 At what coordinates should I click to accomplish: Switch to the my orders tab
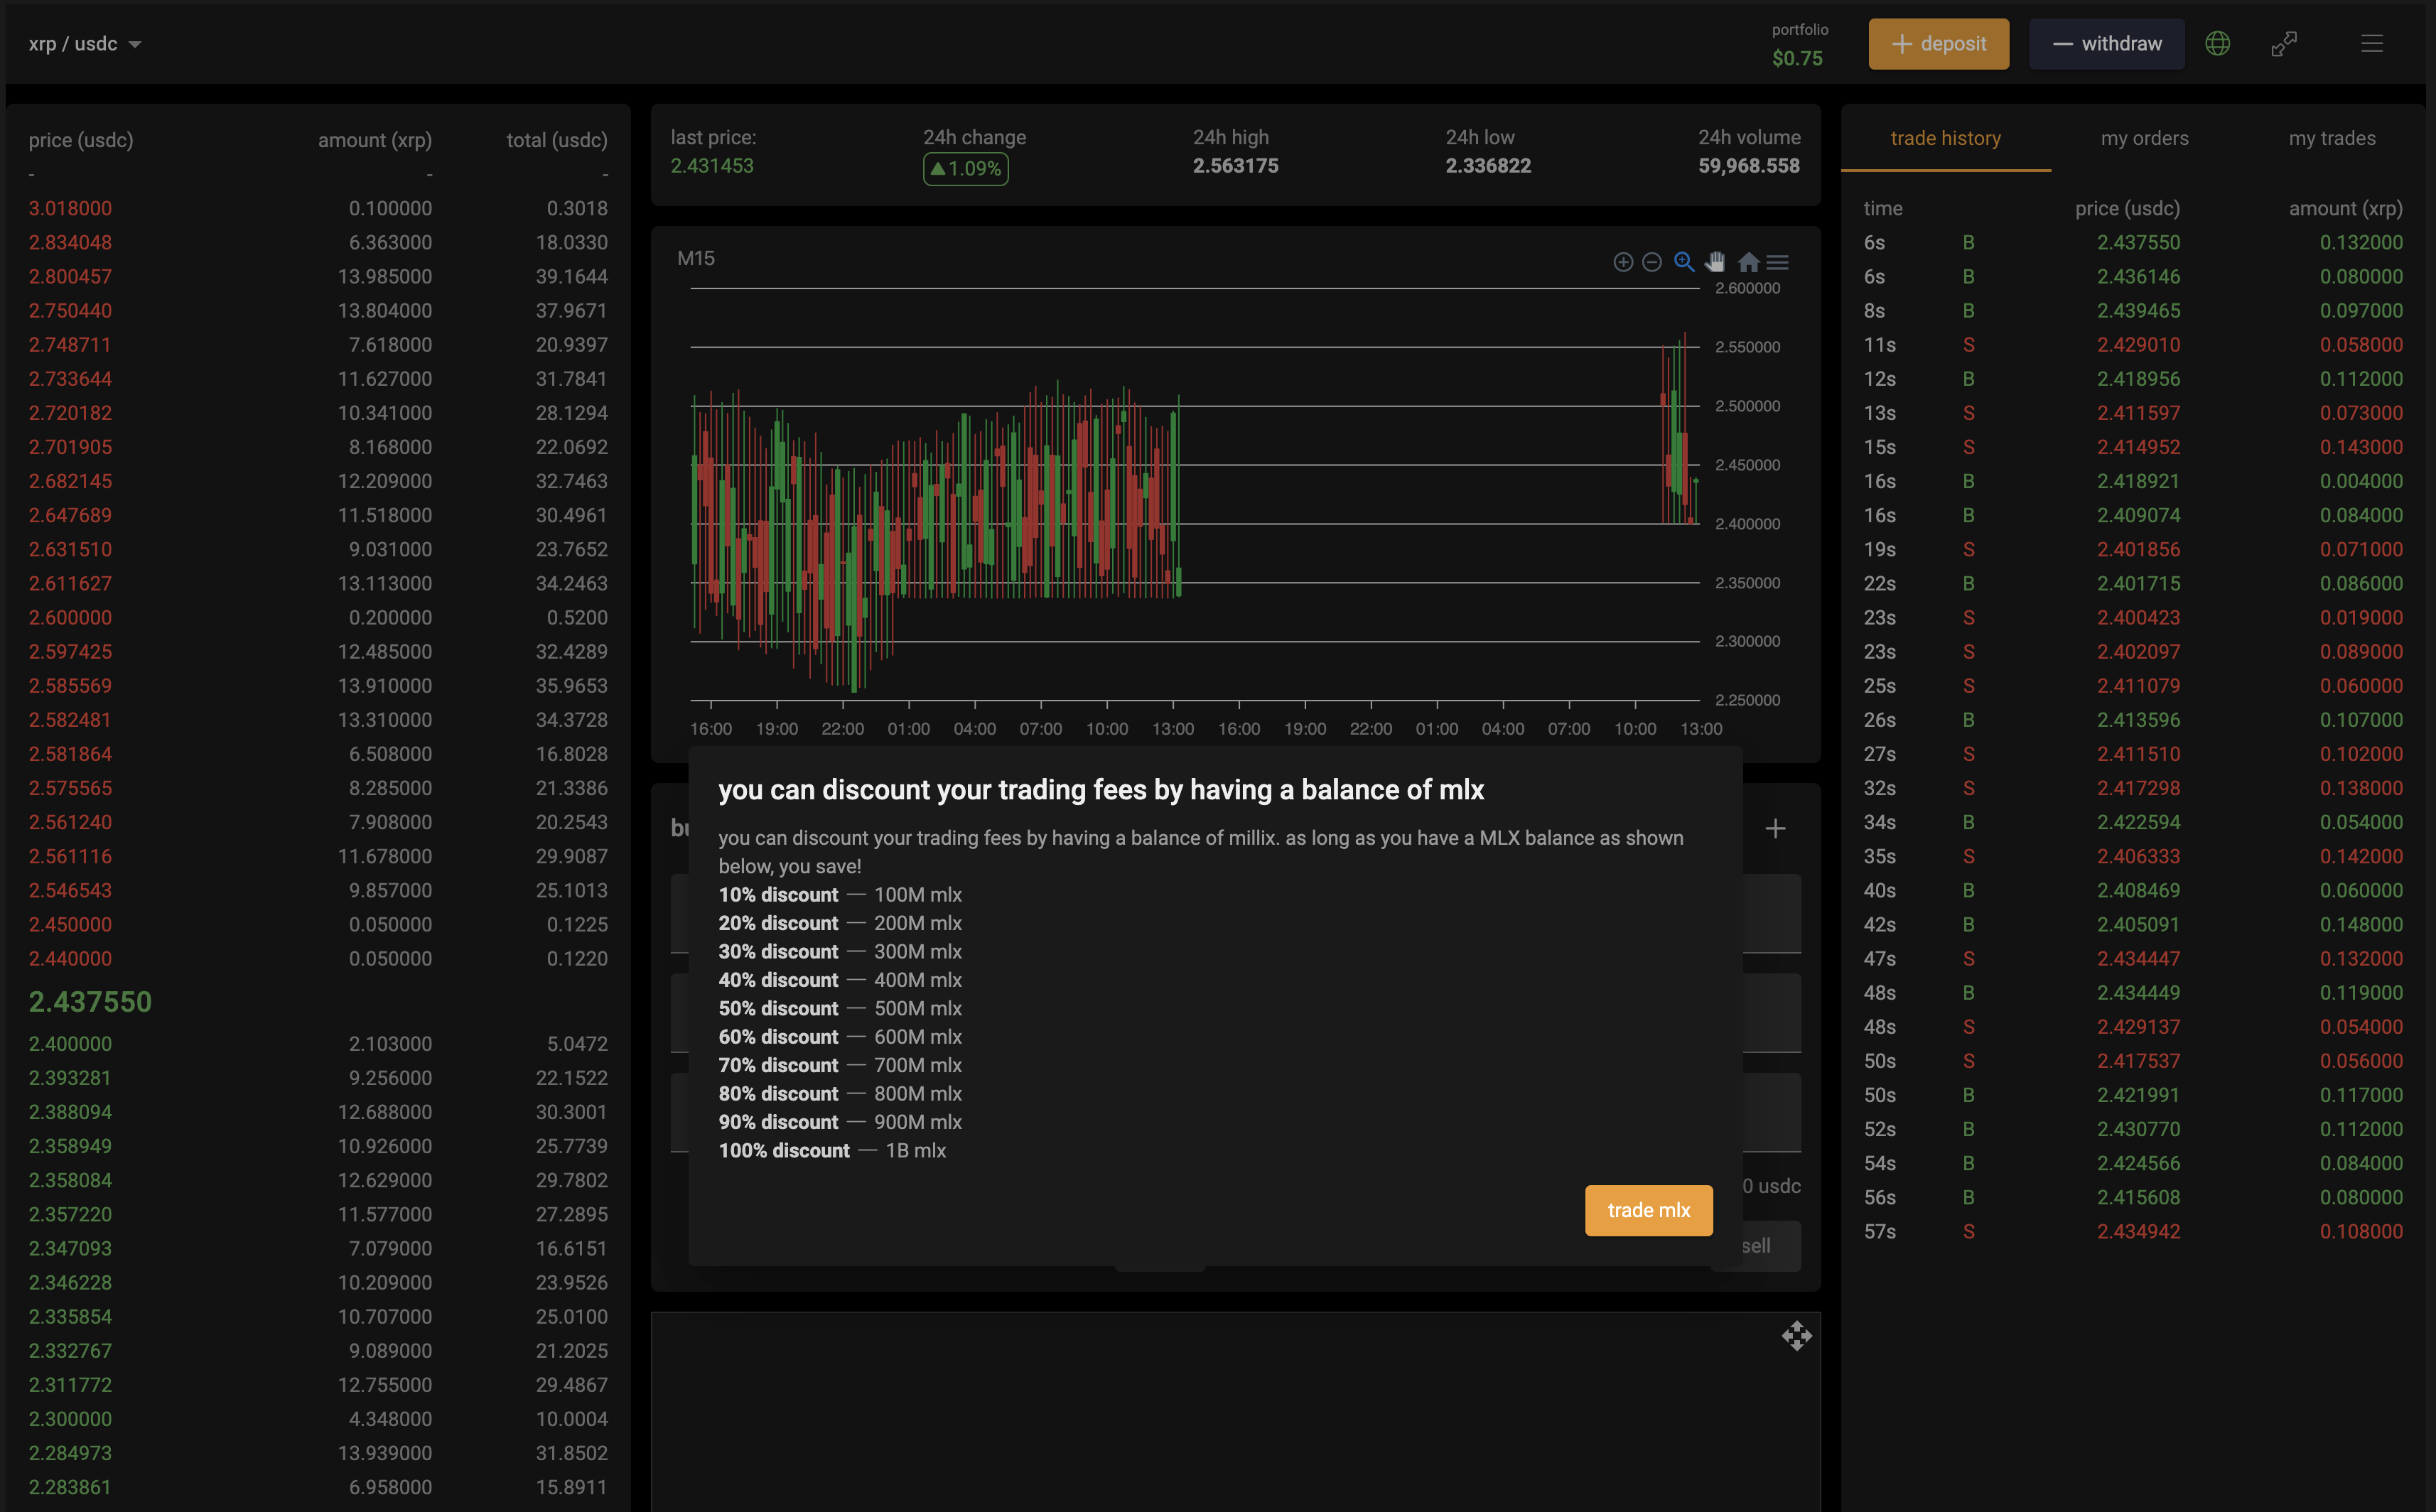2144,139
